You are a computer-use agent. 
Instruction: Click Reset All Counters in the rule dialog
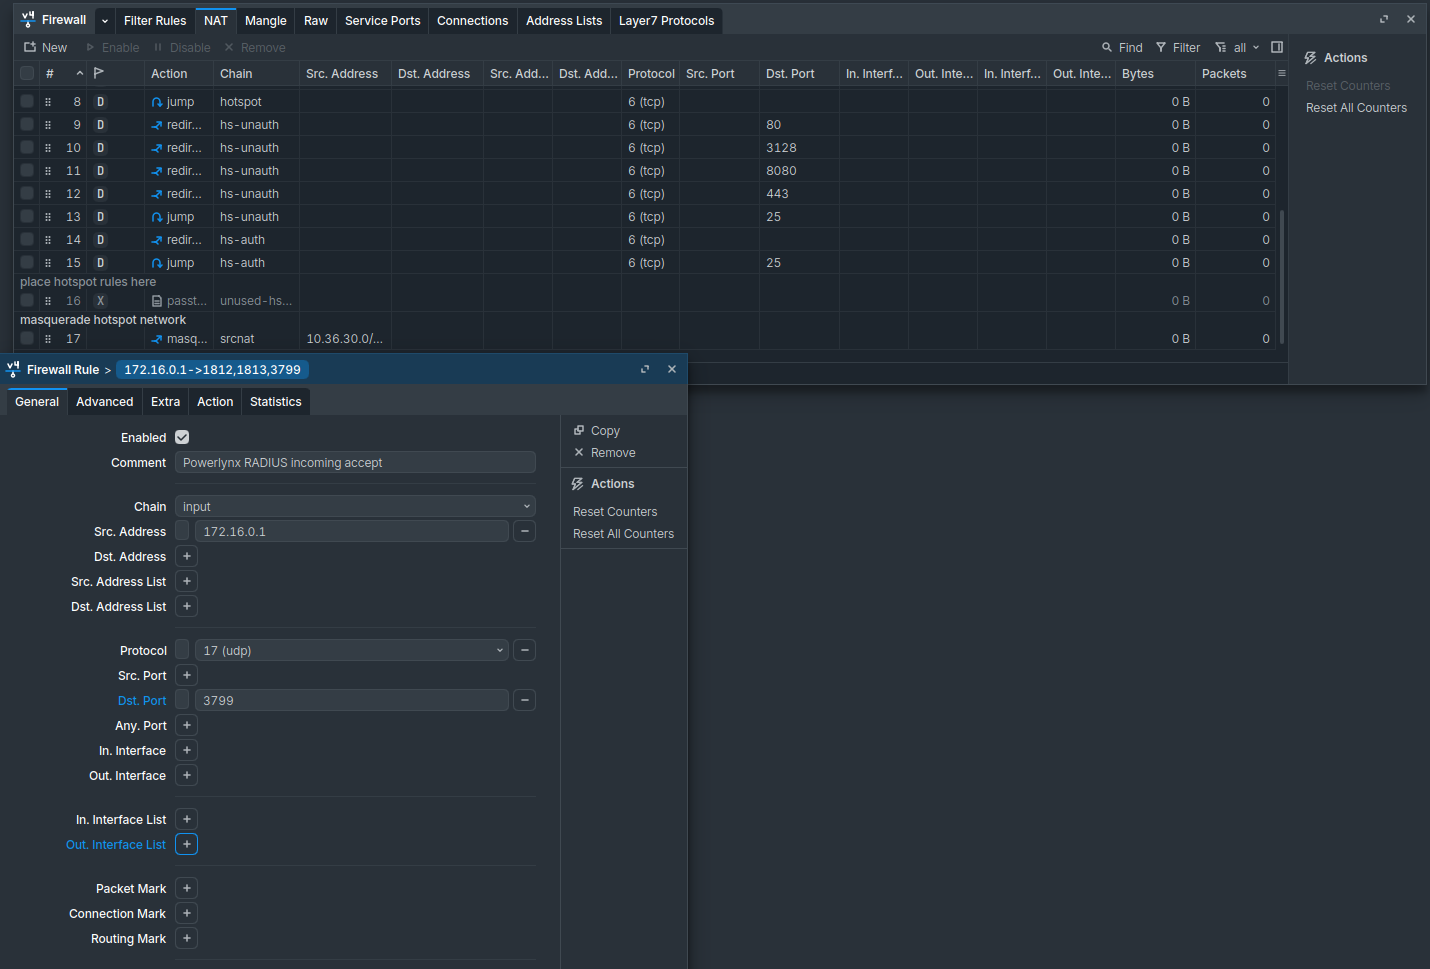click(x=623, y=534)
